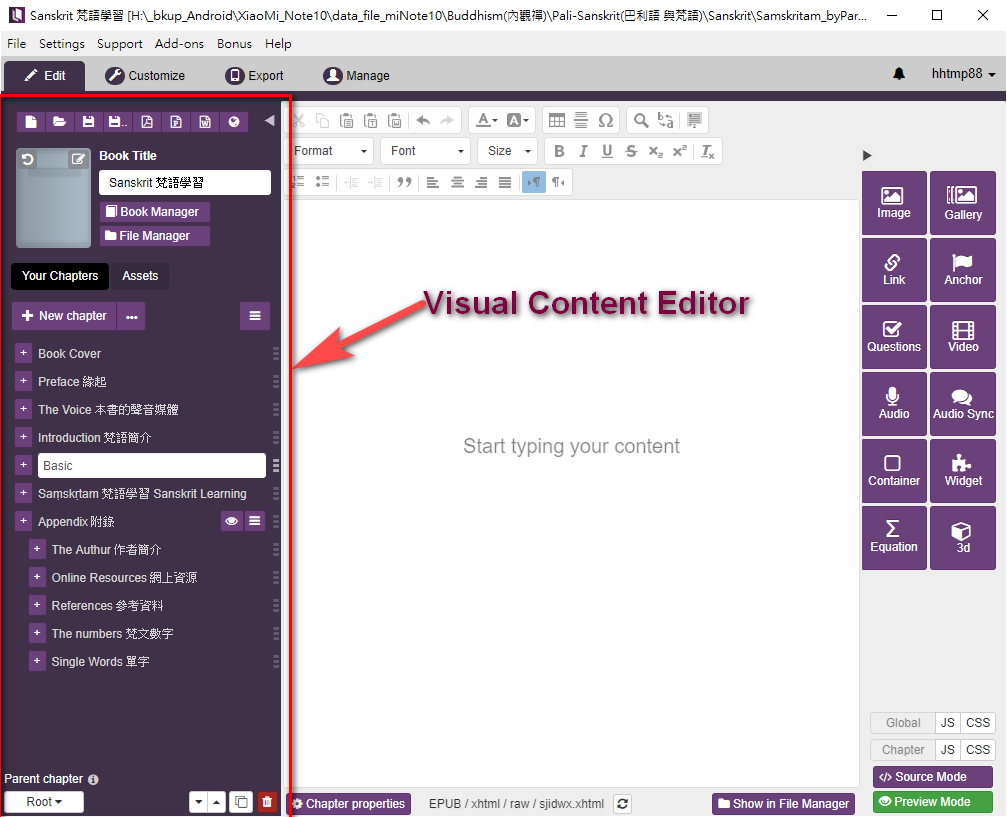1007x817 pixels.
Task: Create a new book file icon
Action: (31, 121)
